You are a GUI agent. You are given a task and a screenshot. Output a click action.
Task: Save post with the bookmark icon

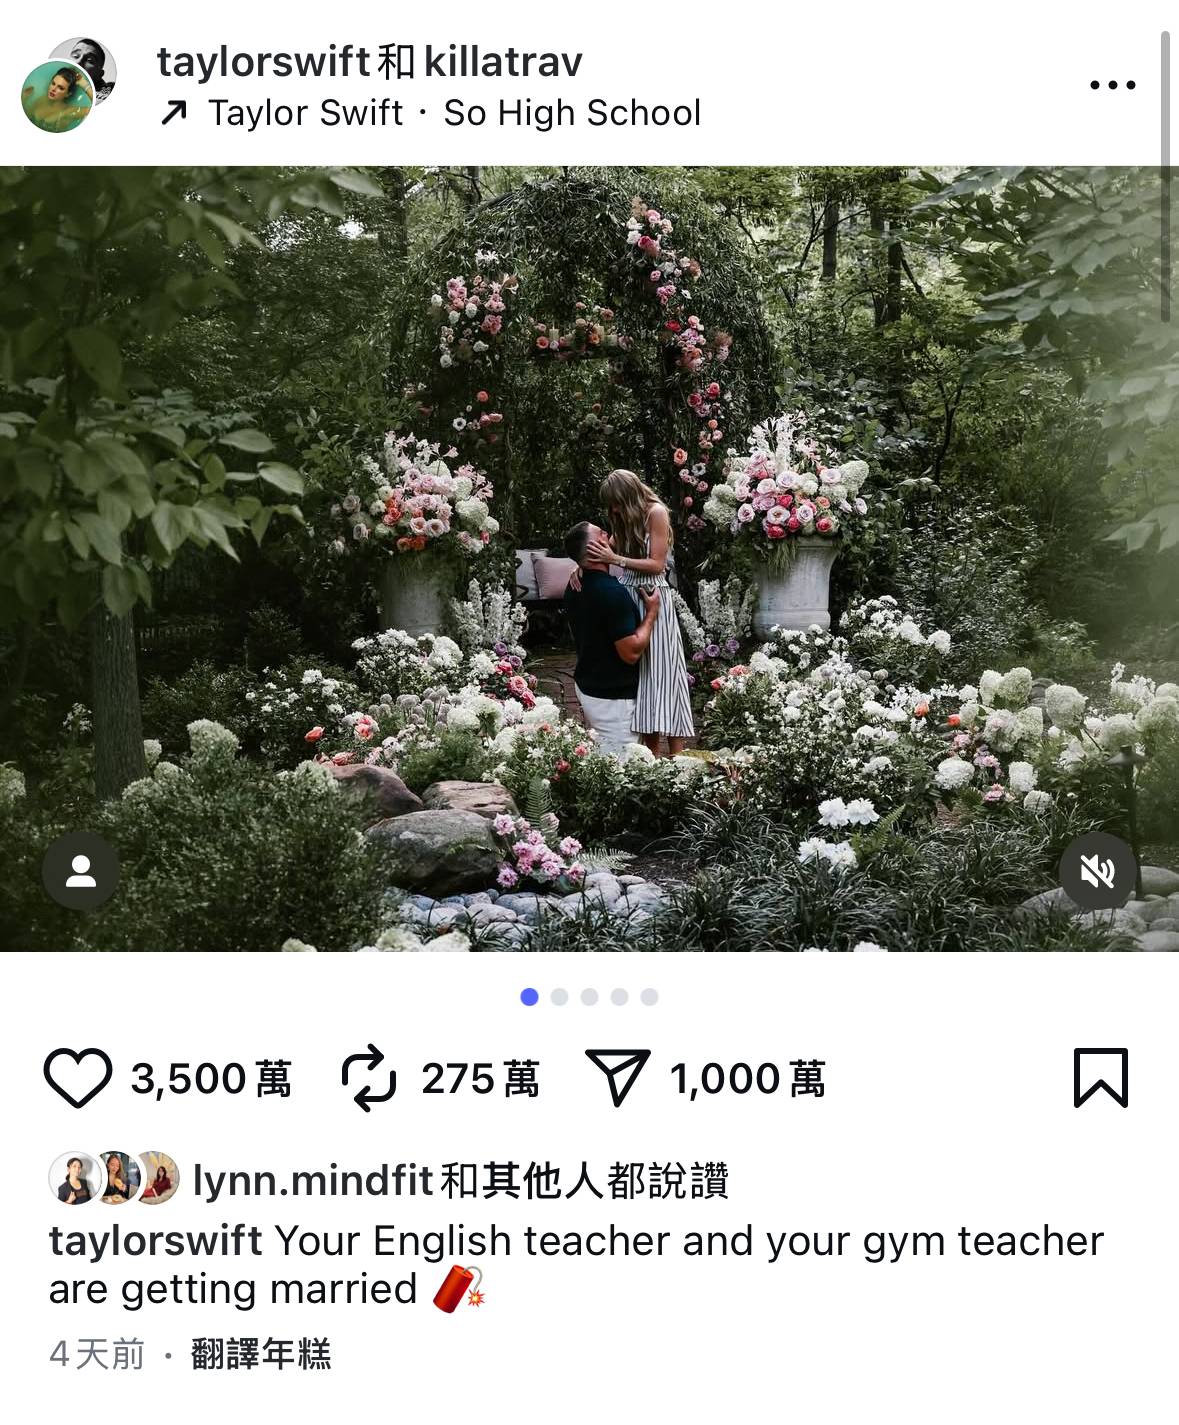pos(1101,1078)
